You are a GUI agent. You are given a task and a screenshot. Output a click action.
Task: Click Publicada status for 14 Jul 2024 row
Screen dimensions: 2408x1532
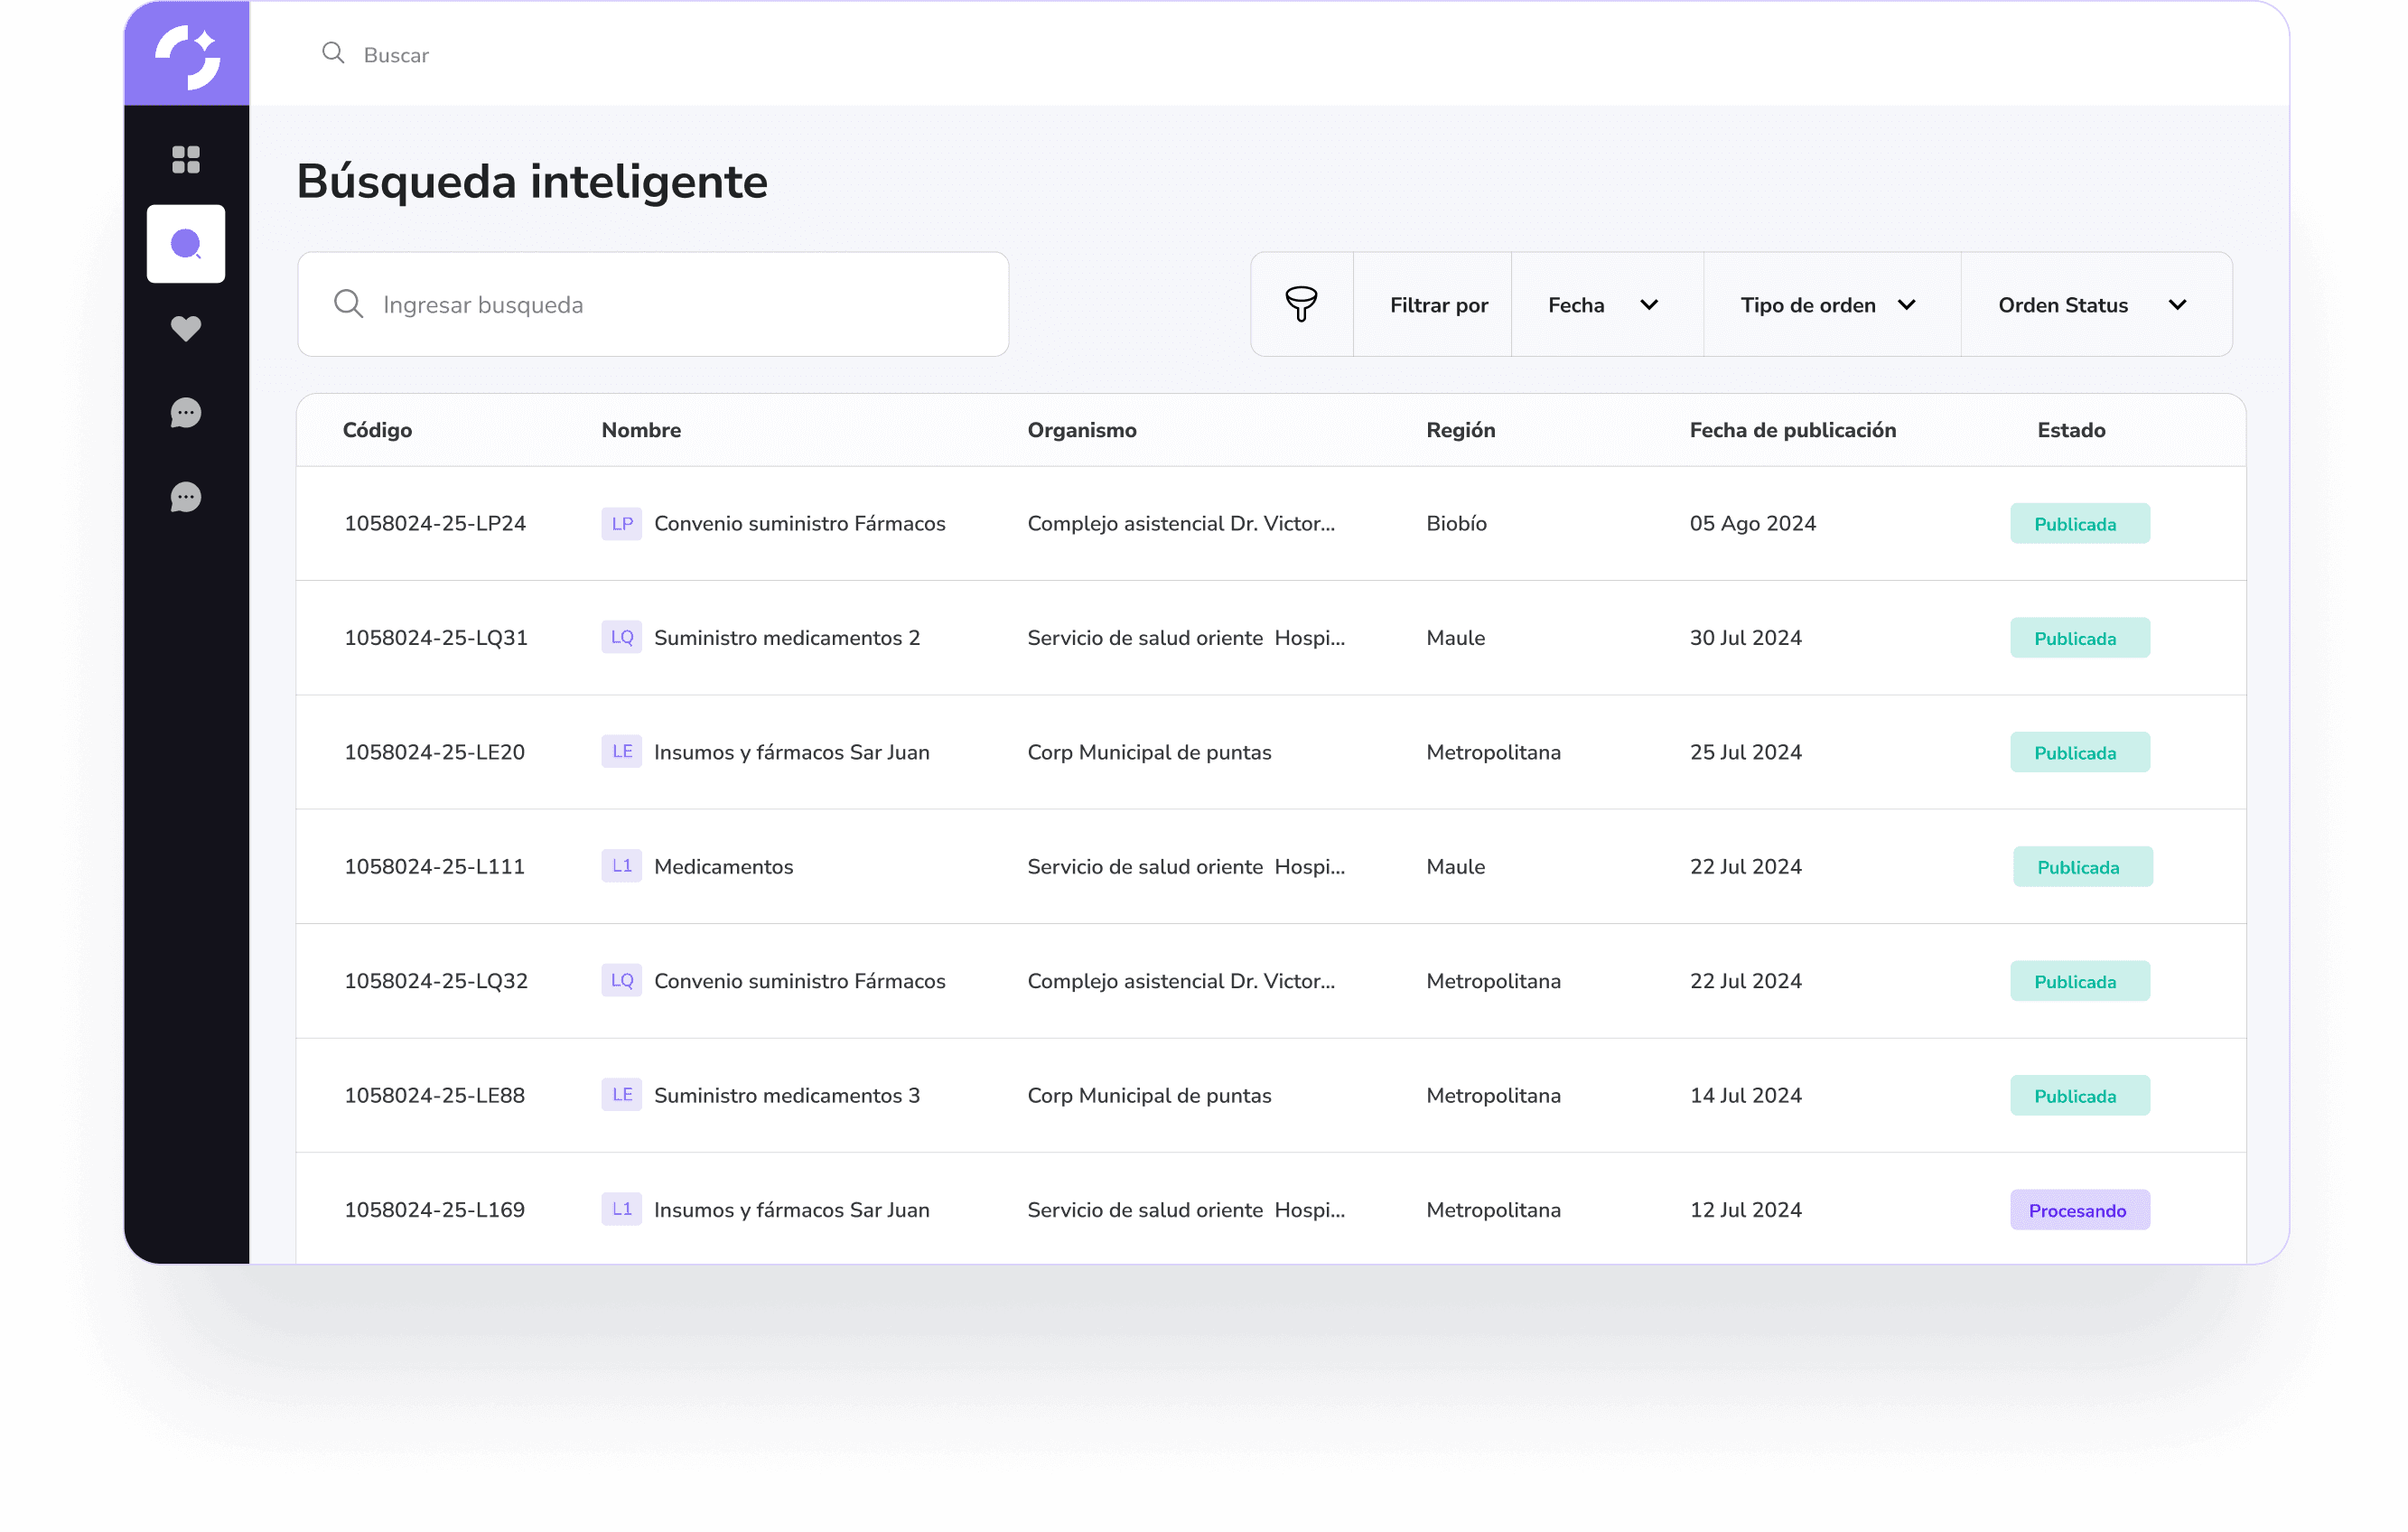[x=2080, y=1095]
